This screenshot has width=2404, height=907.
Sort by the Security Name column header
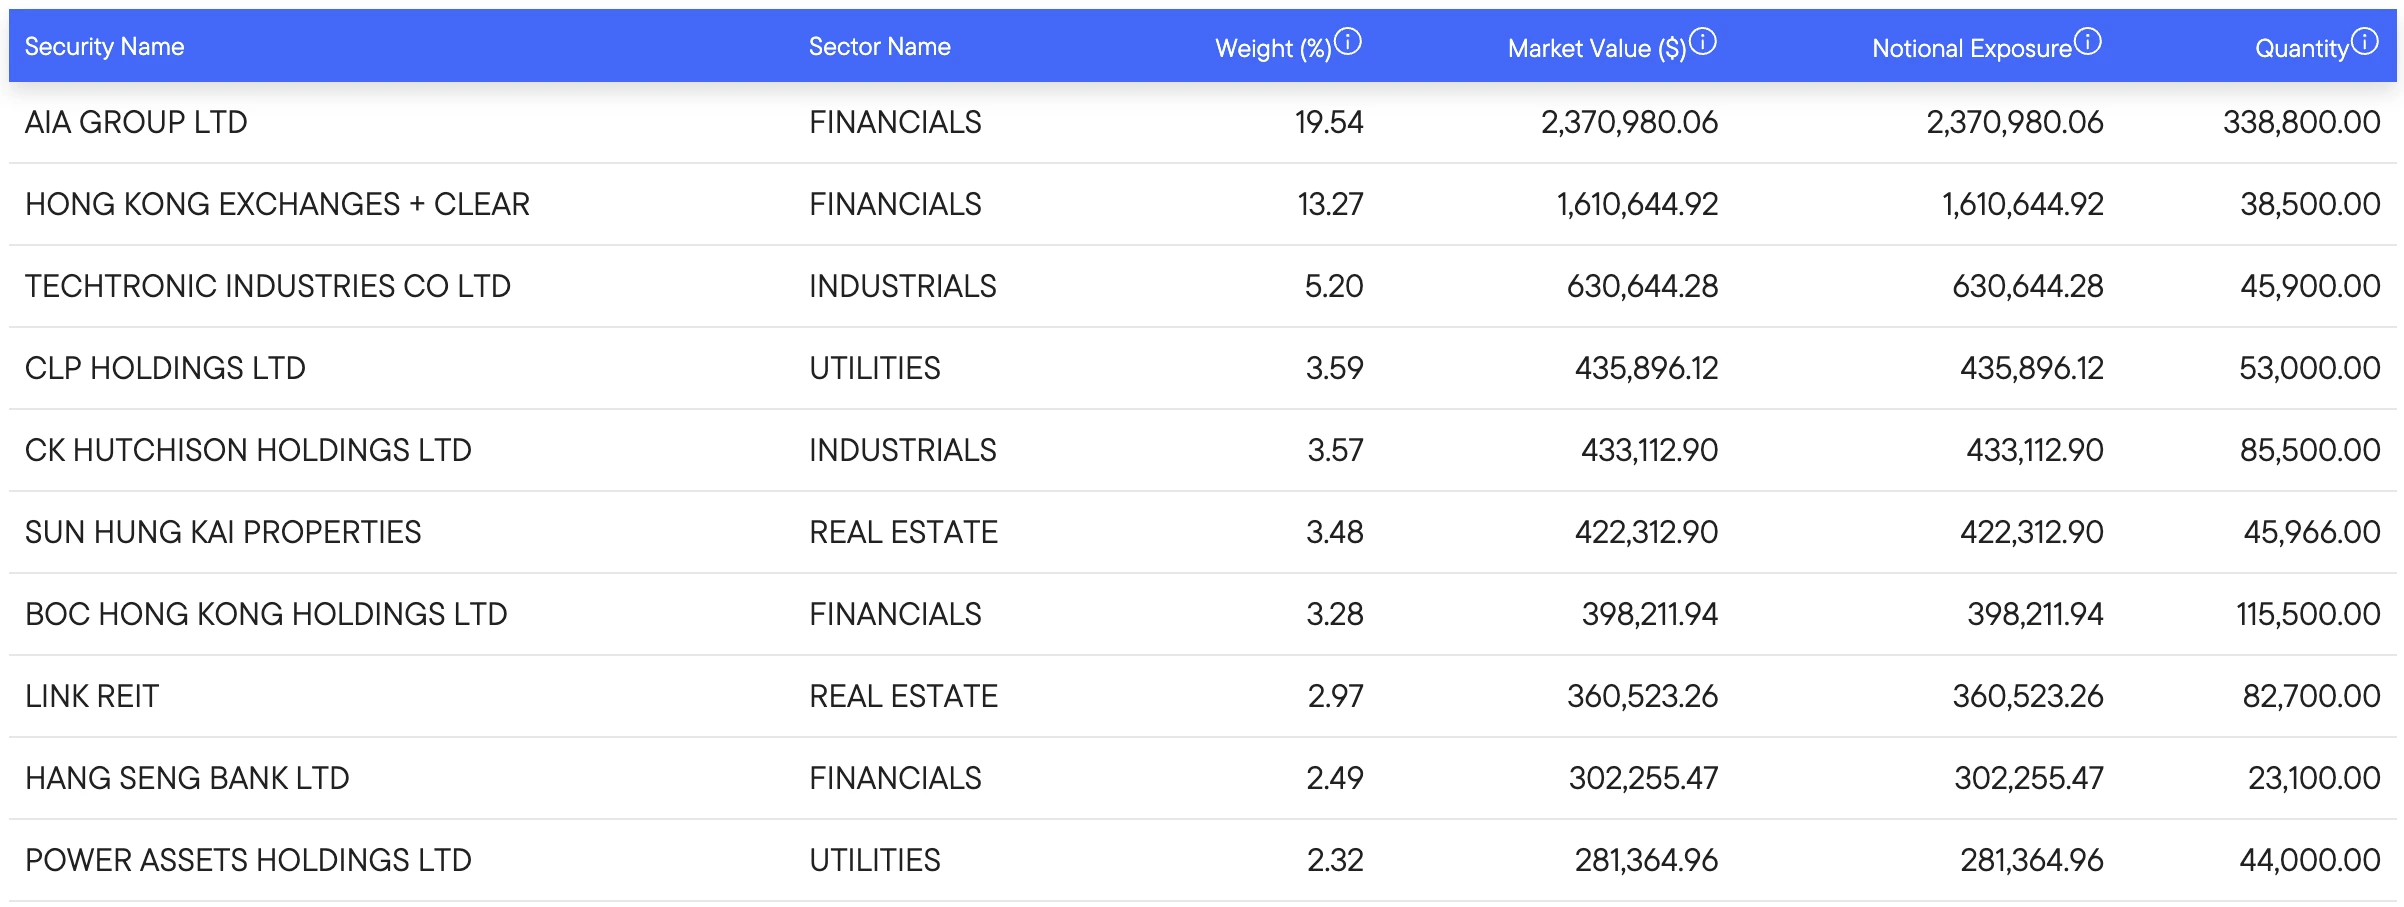(x=104, y=47)
